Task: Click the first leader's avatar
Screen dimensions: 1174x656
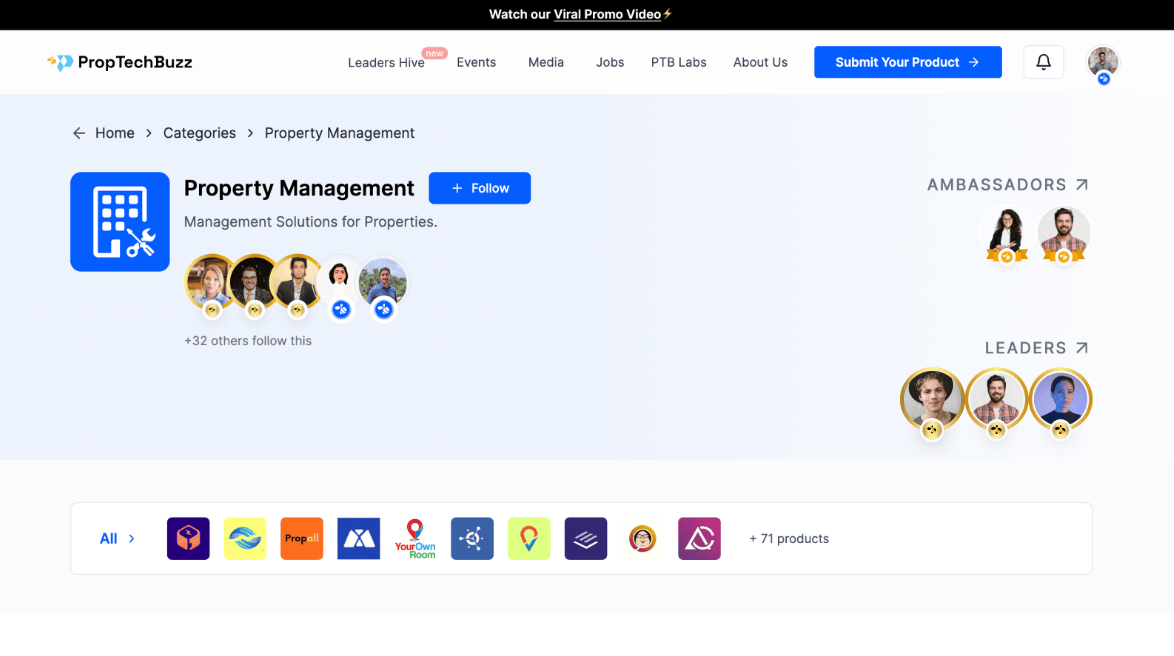Action: [x=932, y=399]
